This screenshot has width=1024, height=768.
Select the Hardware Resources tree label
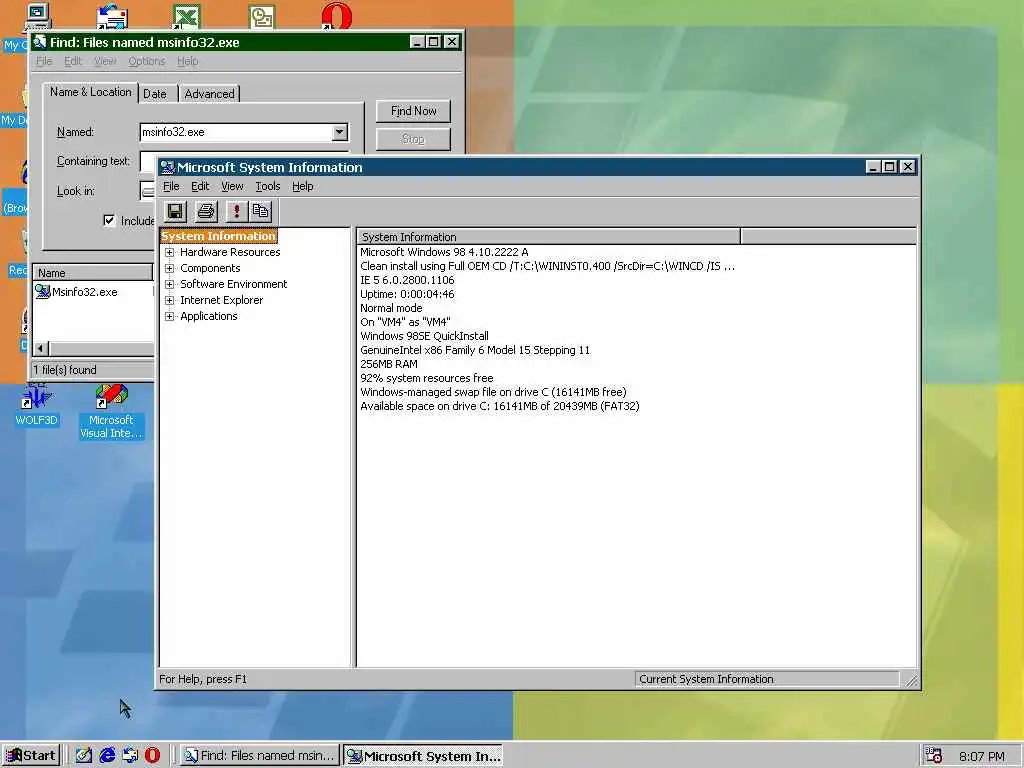230,252
